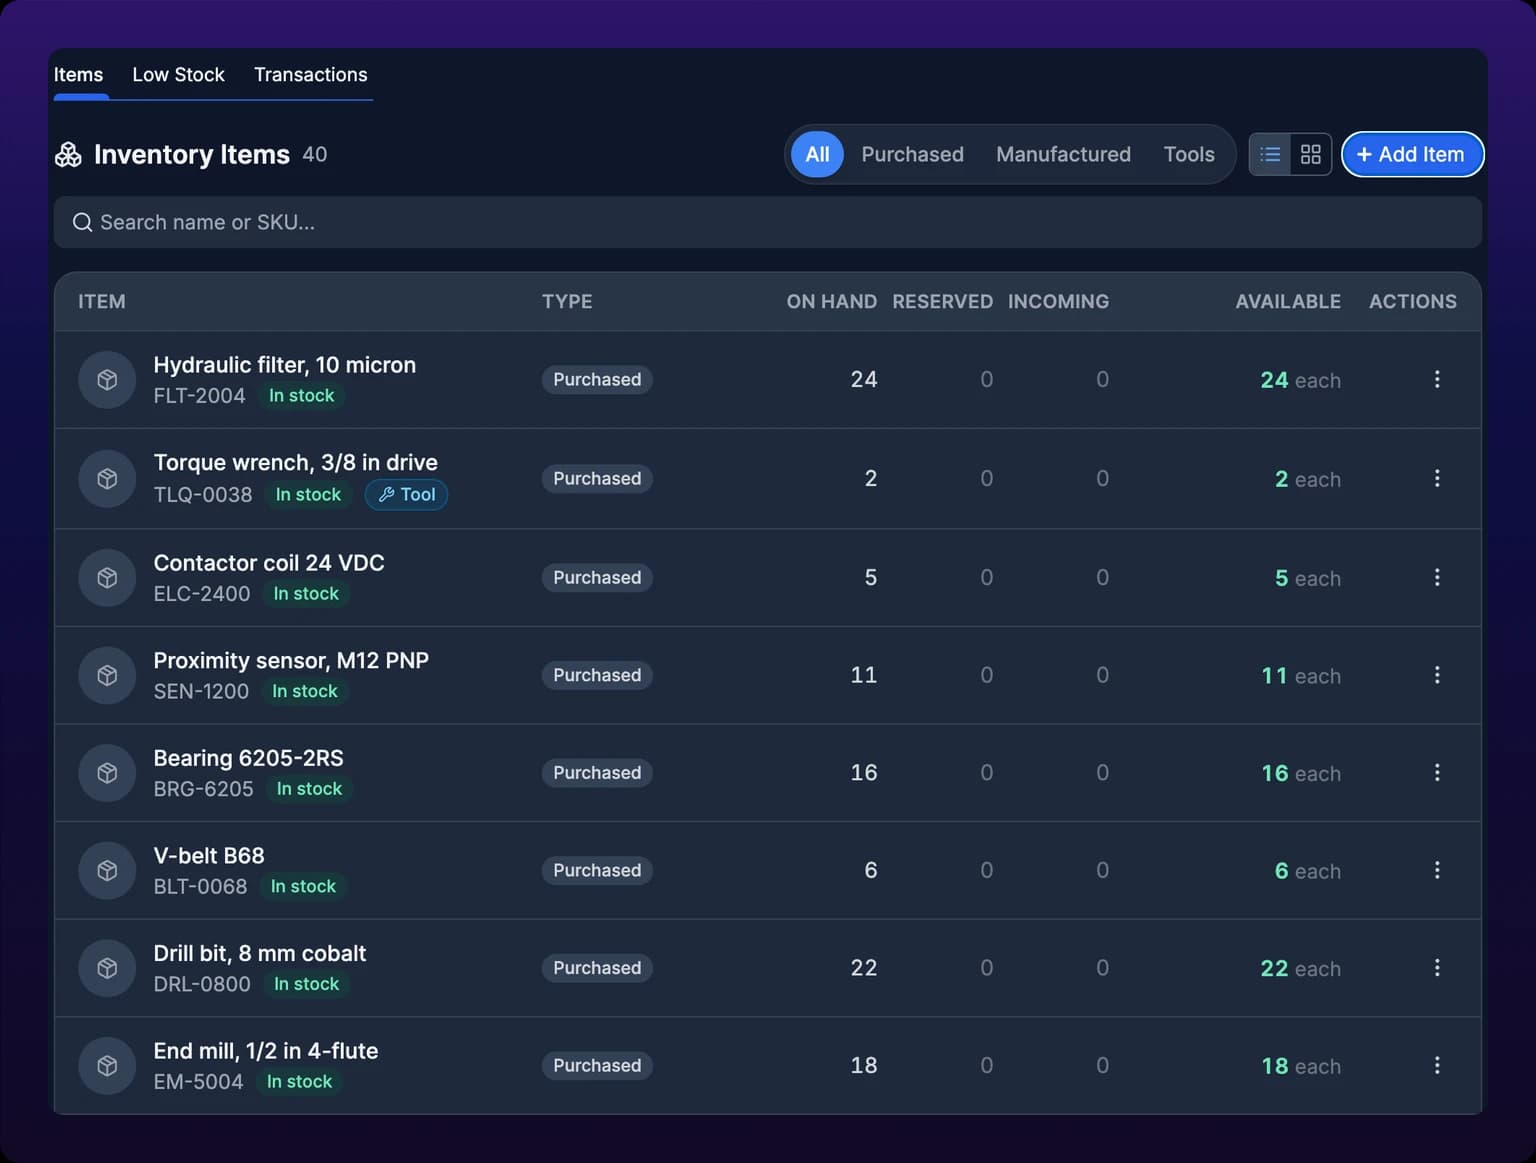
Task: Click on-hand value 22 for Drill bit
Action: pos(863,968)
